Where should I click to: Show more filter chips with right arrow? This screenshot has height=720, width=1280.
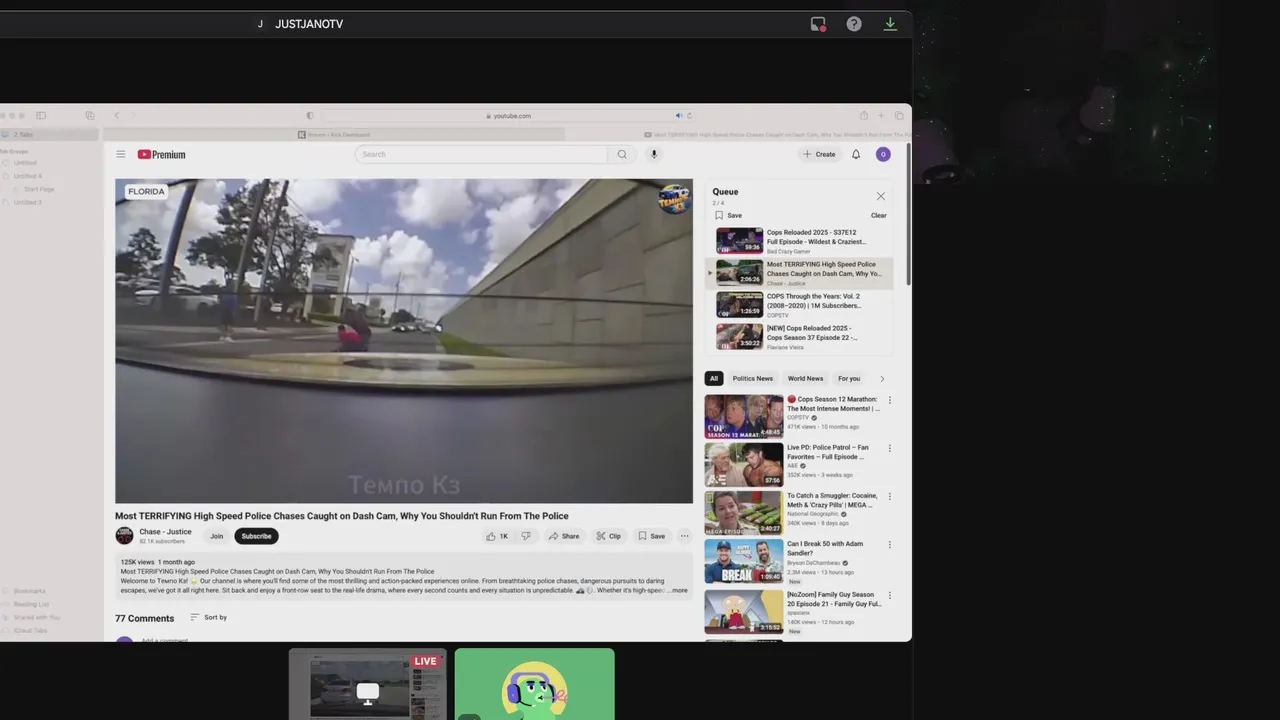point(882,379)
